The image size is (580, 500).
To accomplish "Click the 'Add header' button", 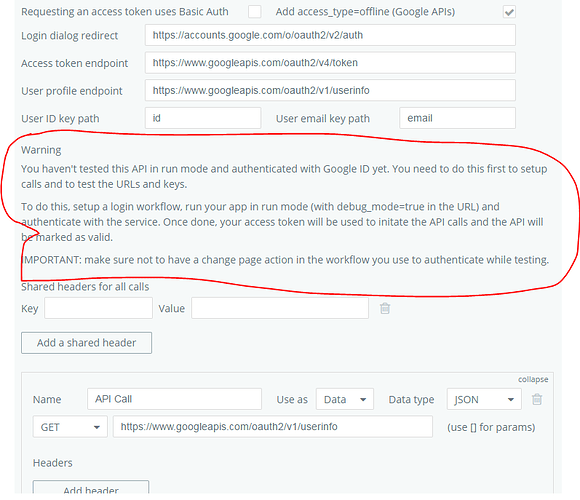I will coord(91,488).
